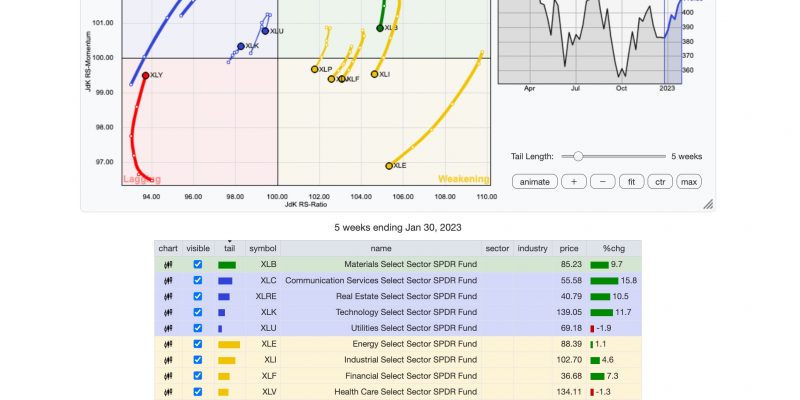Open chart icon for XLRE row
This screenshot has width=800, height=400.
pyautogui.click(x=168, y=296)
